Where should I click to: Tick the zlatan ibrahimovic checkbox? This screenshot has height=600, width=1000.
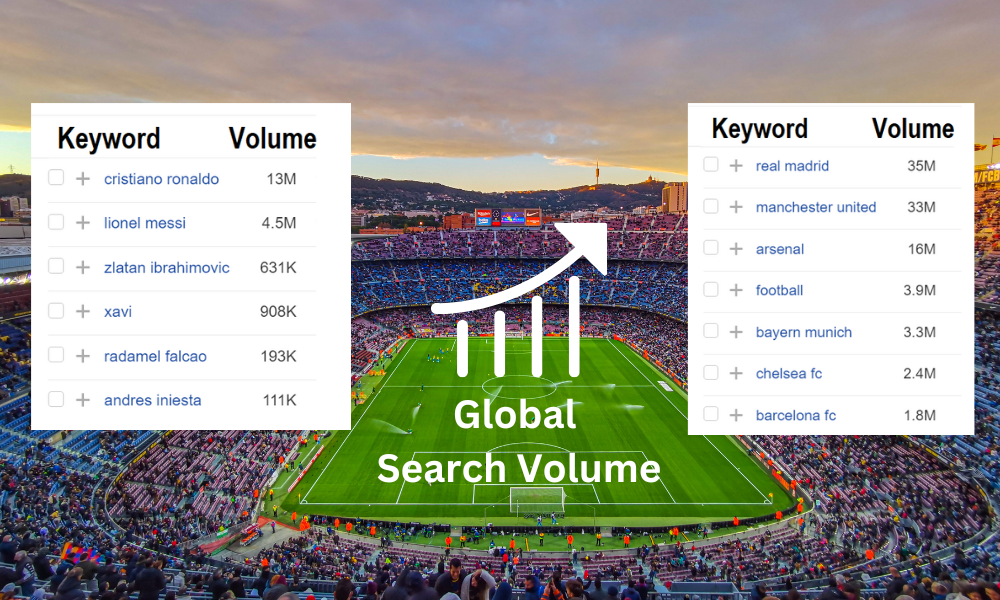click(56, 266)
